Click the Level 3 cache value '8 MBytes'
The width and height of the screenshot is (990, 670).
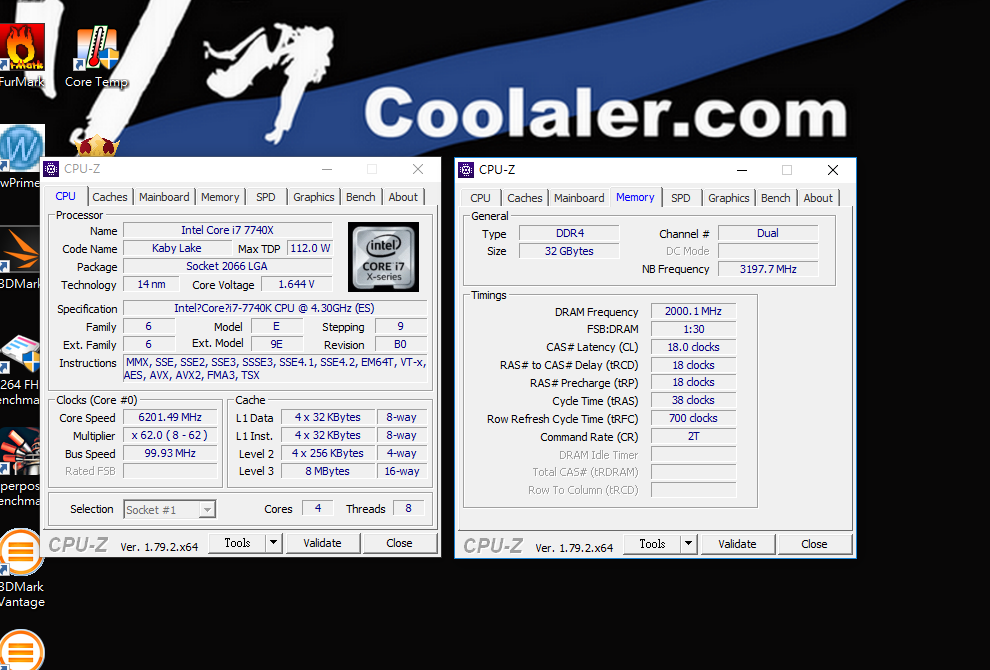pos(328,471)
